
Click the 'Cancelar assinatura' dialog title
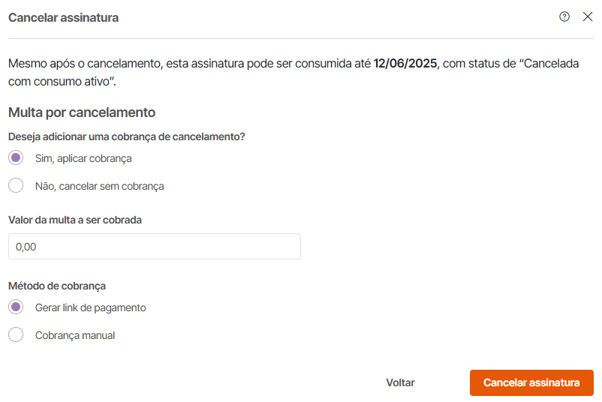tap(63, 18)
